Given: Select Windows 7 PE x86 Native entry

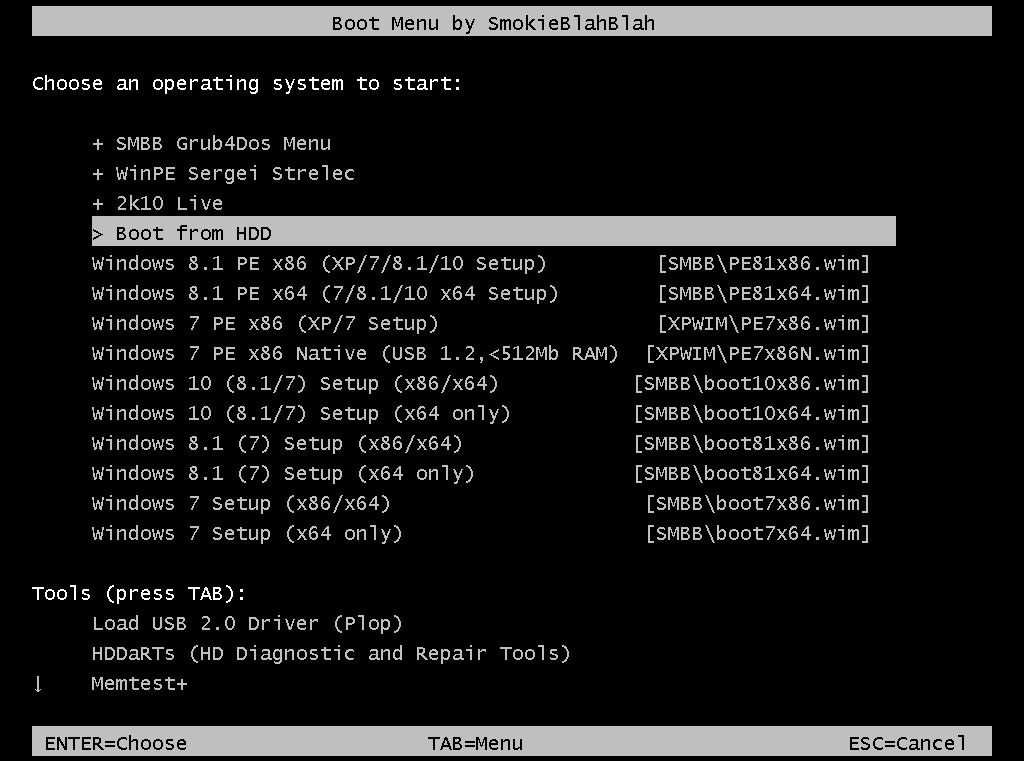Looking at the screenshot, I should pyautogui.click(x=355, y=354).
